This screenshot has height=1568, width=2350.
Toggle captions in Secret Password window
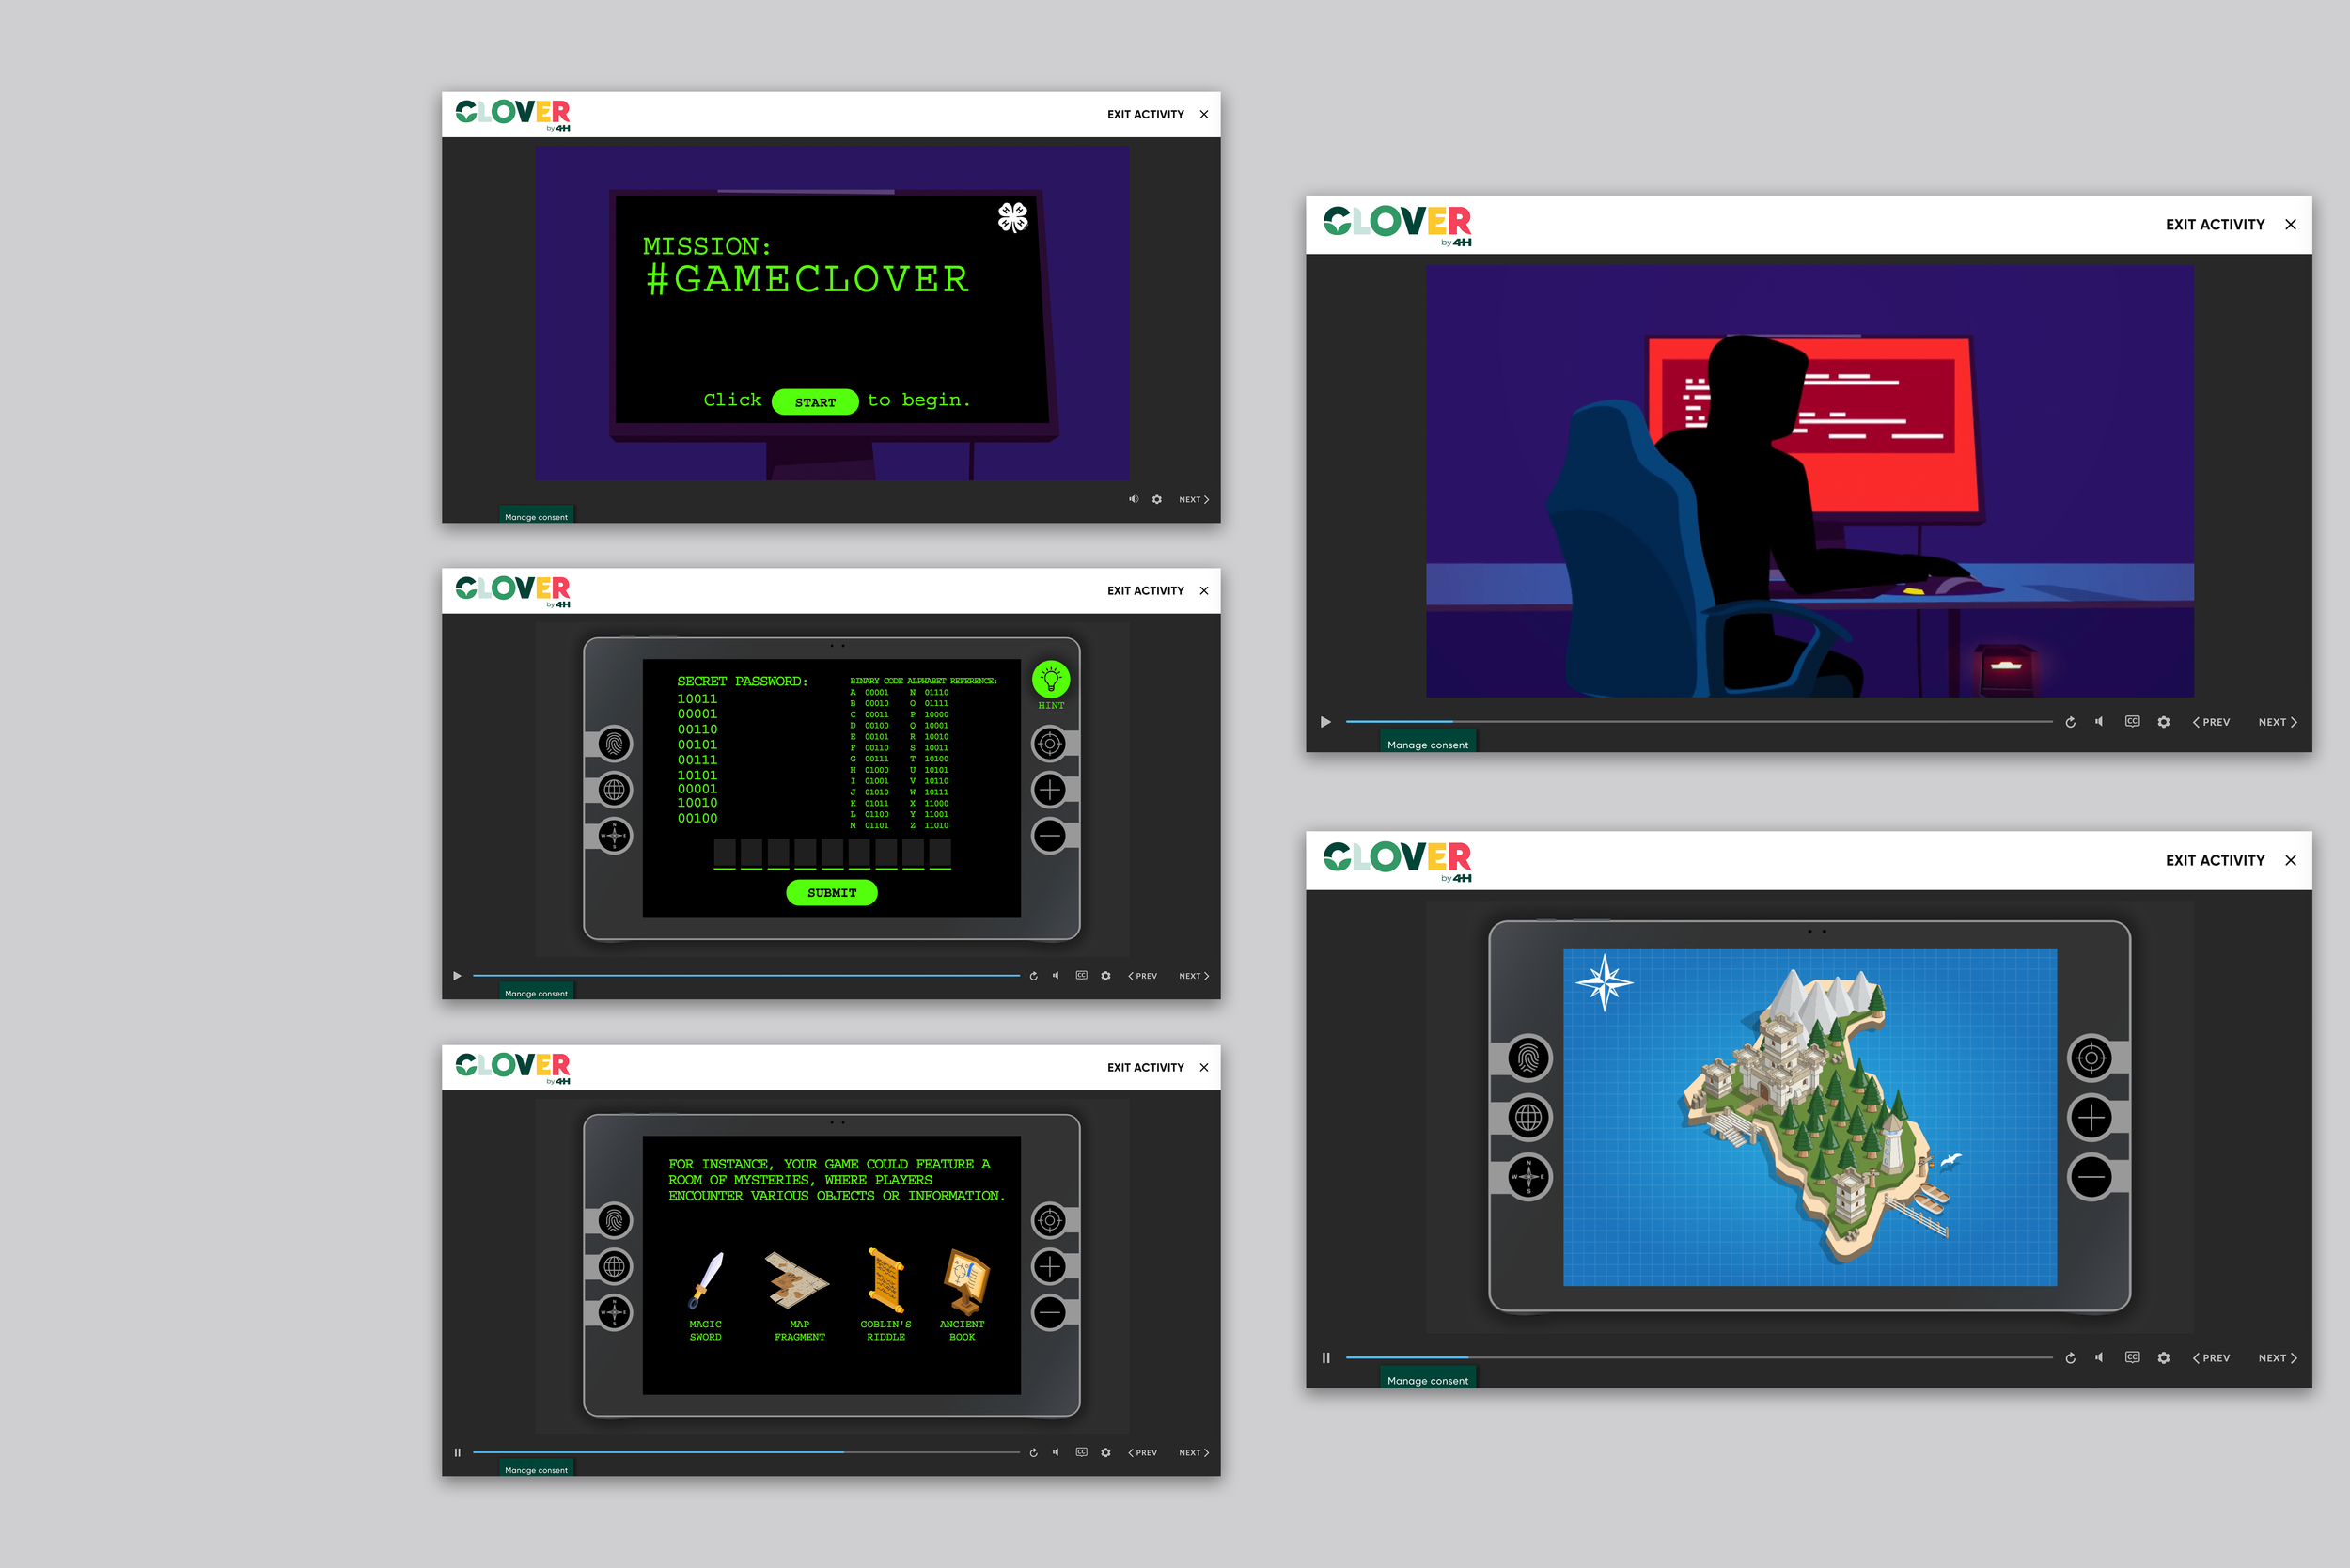(1081, 975)
